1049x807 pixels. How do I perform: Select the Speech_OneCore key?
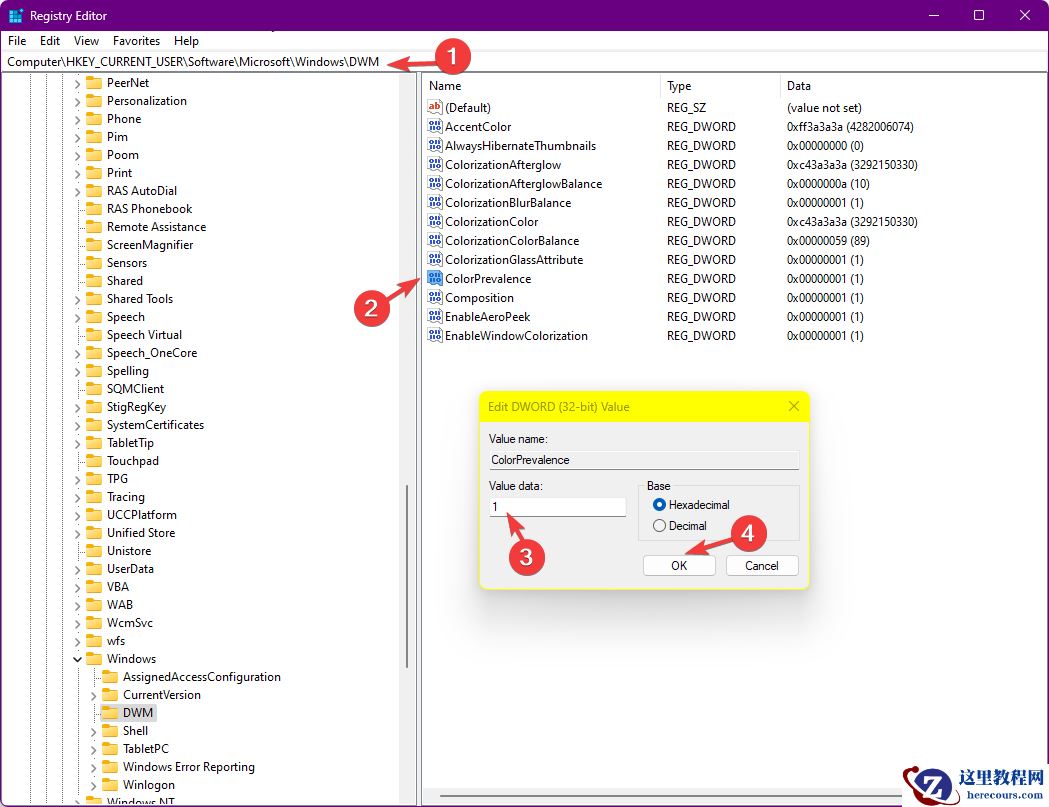click(152, 353)
